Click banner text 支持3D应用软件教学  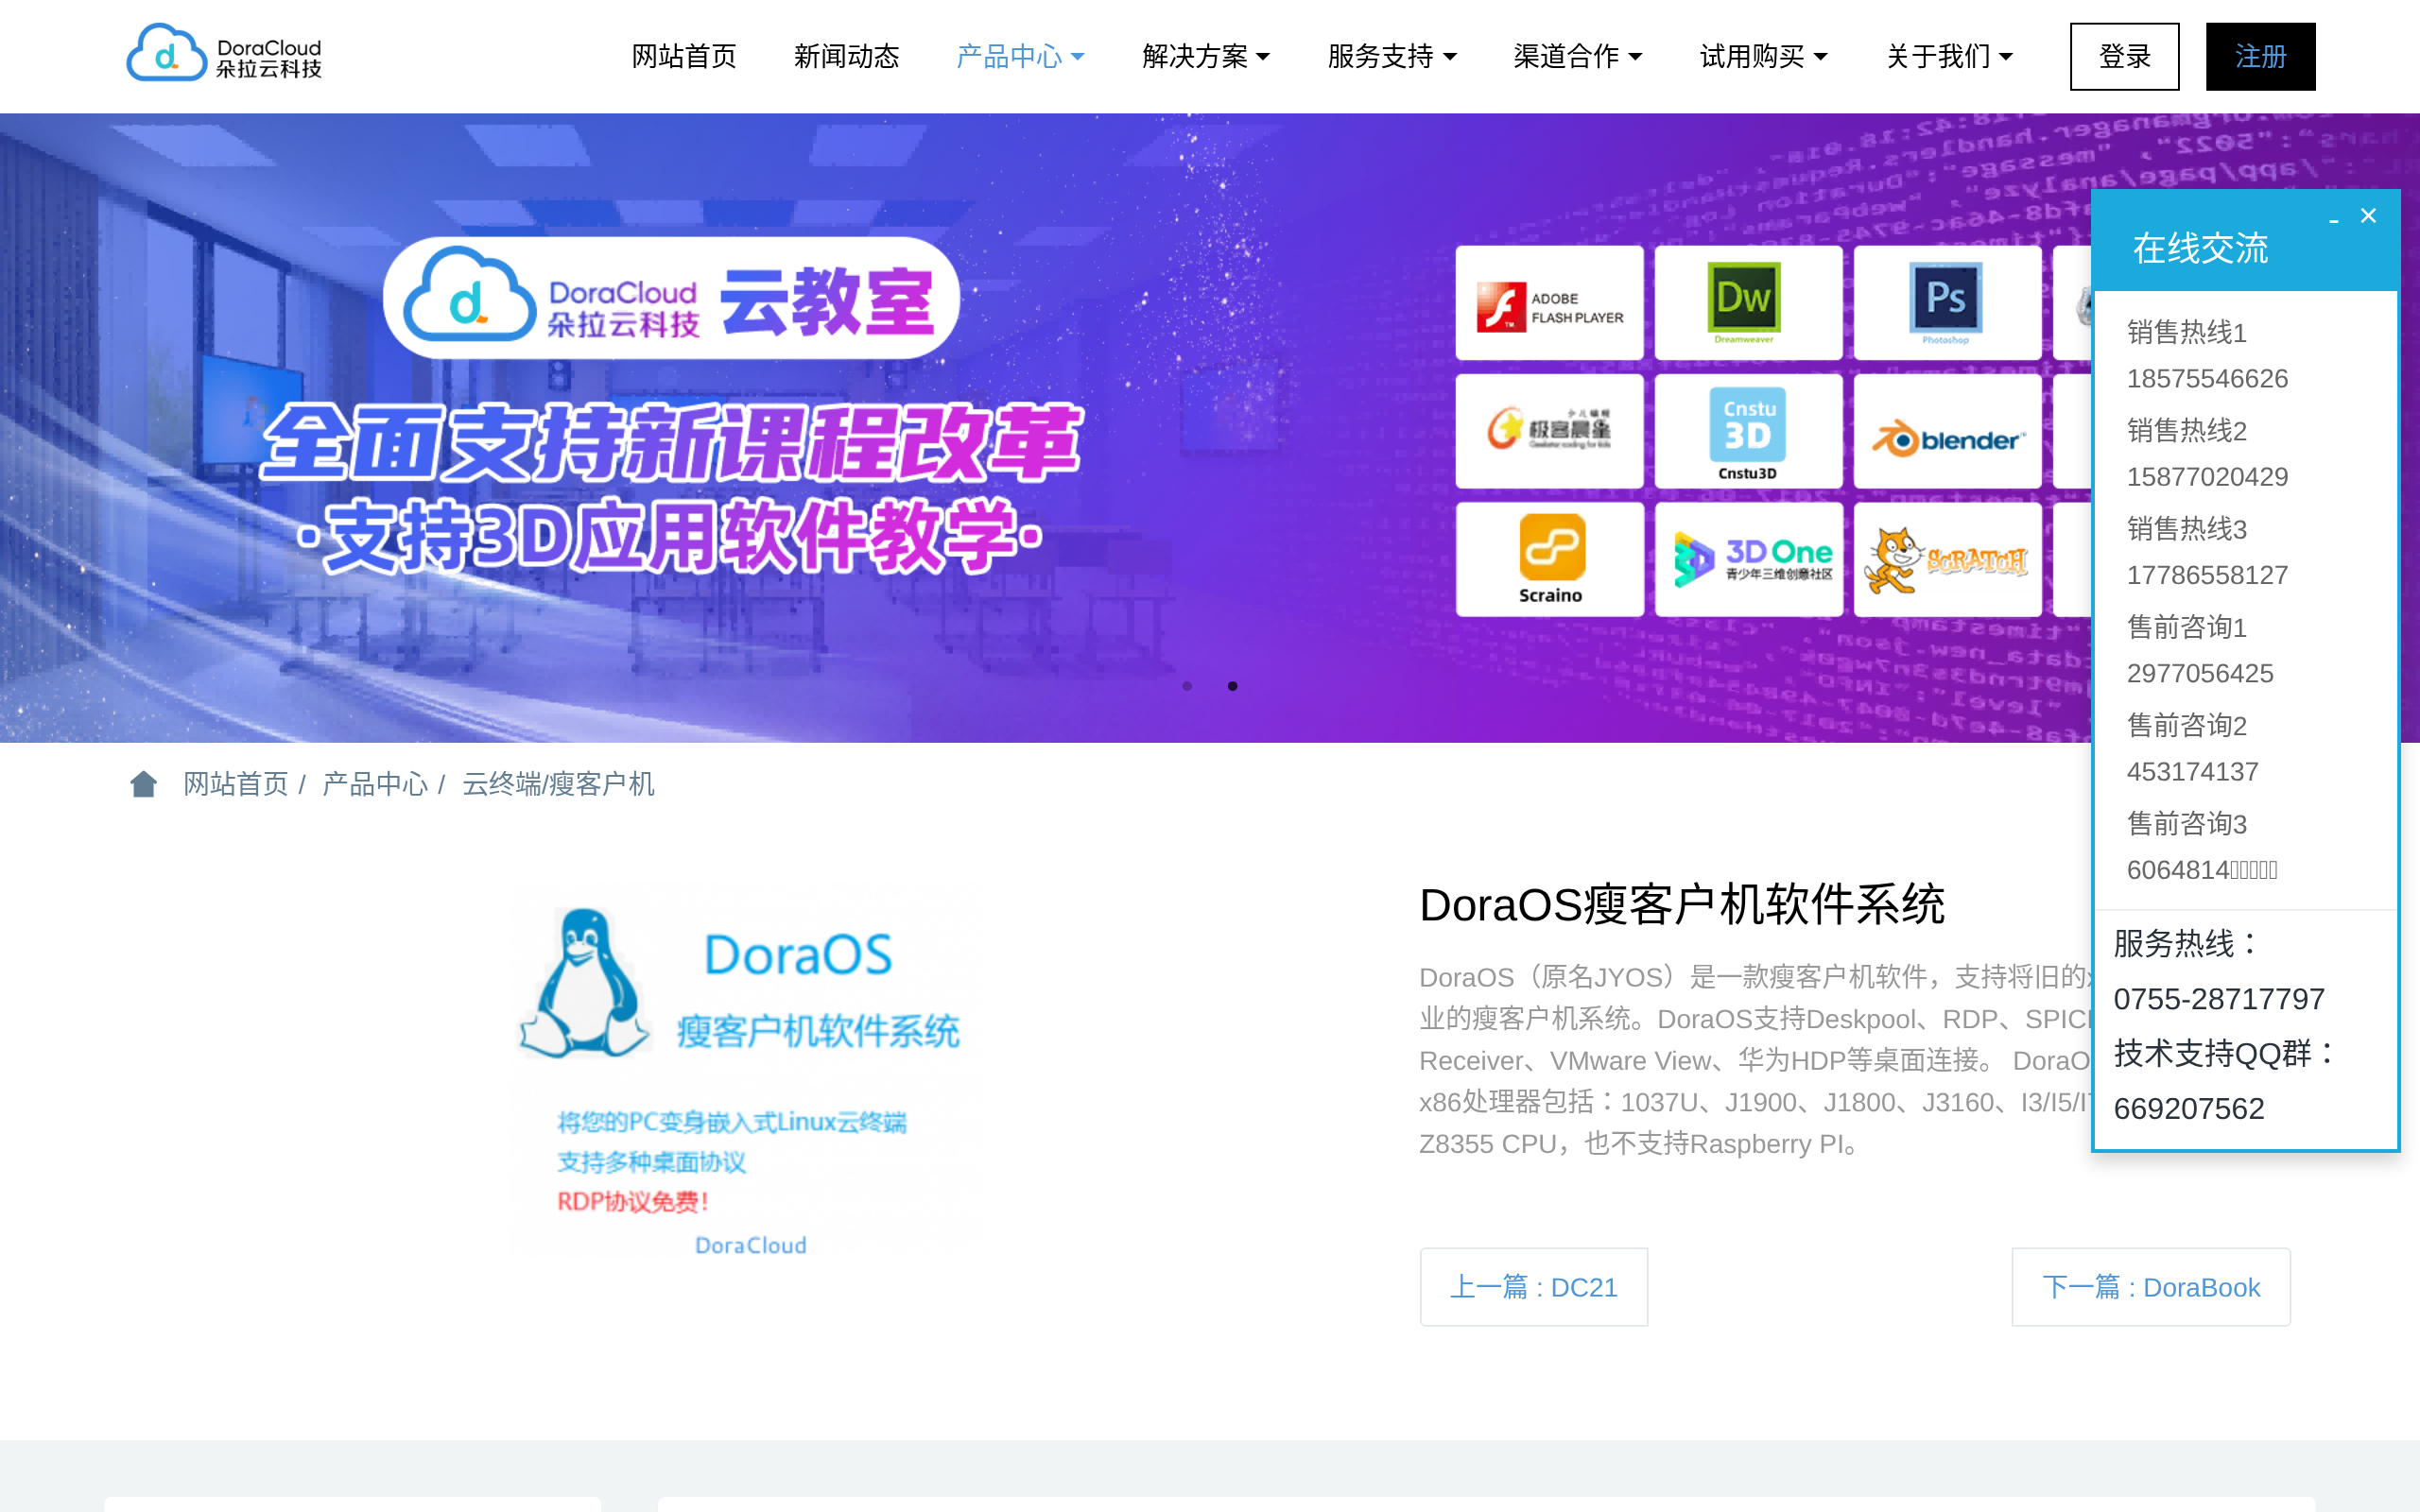pyautogui.click(x=671, y=537)
